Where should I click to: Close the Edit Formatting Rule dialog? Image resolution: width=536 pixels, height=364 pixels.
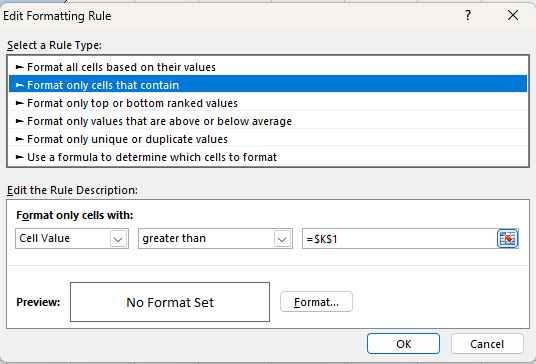point(513,15)
